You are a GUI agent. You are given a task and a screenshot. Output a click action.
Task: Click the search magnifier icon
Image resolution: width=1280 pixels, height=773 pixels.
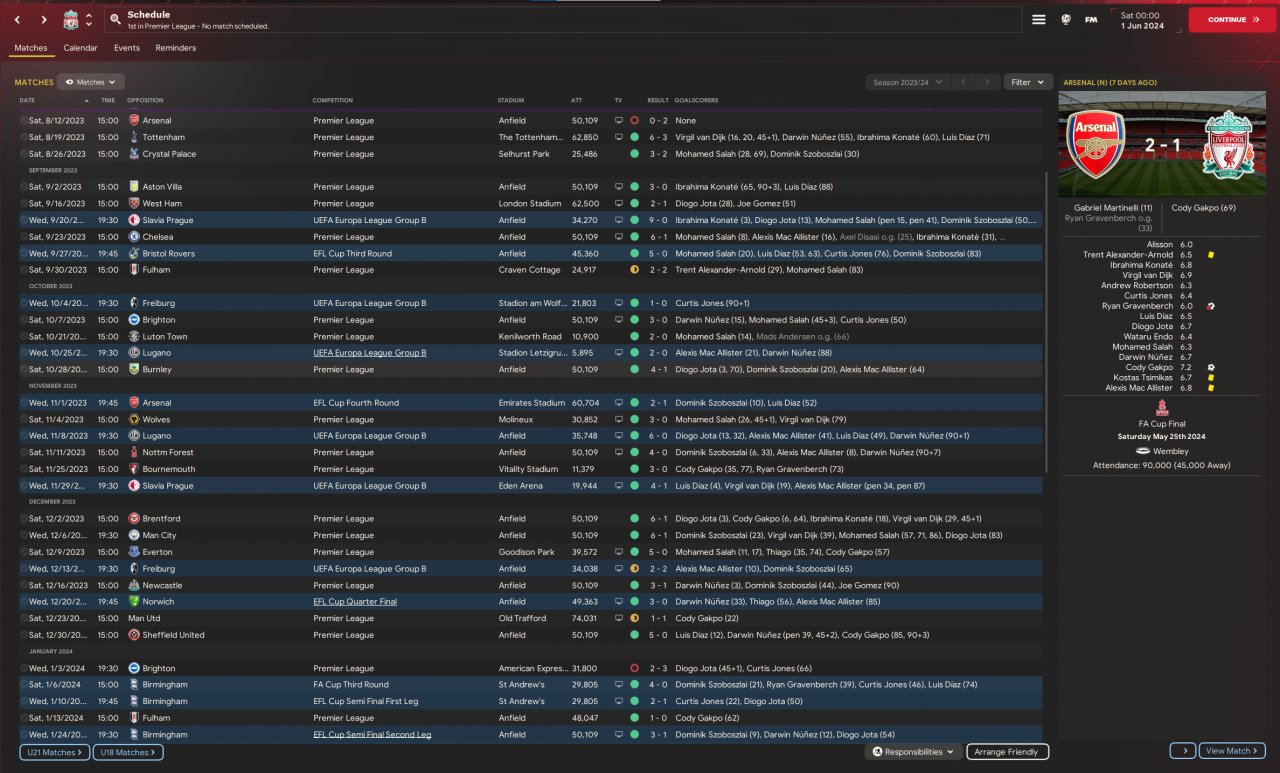coord(115,20)
